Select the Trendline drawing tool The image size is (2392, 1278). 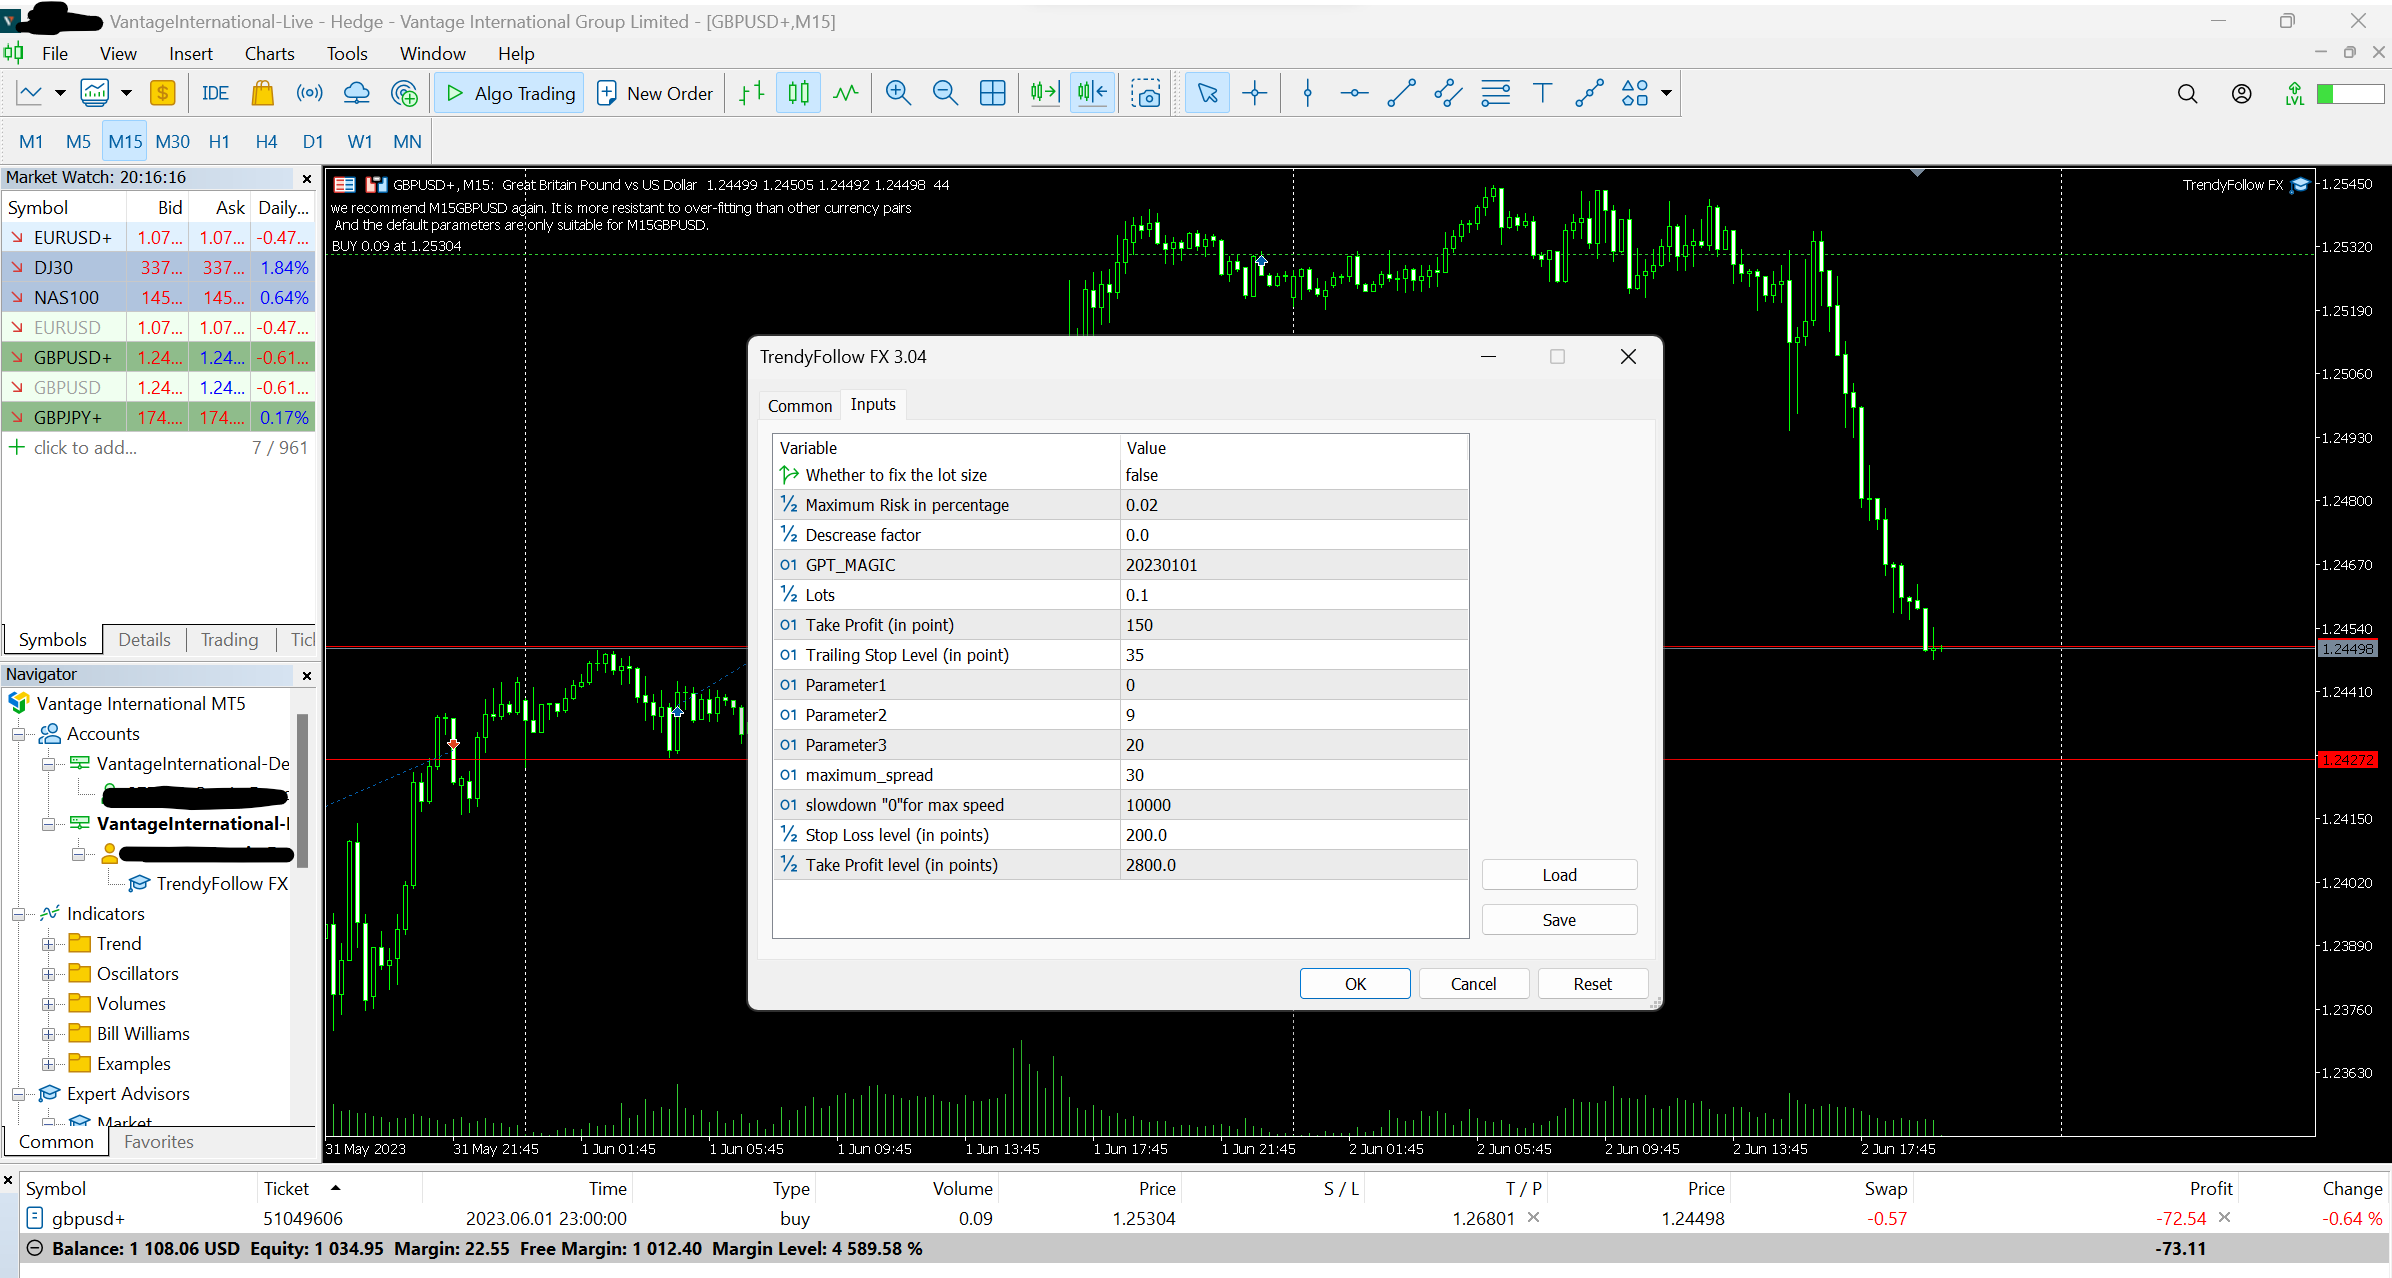click(x=1401, y=93)
